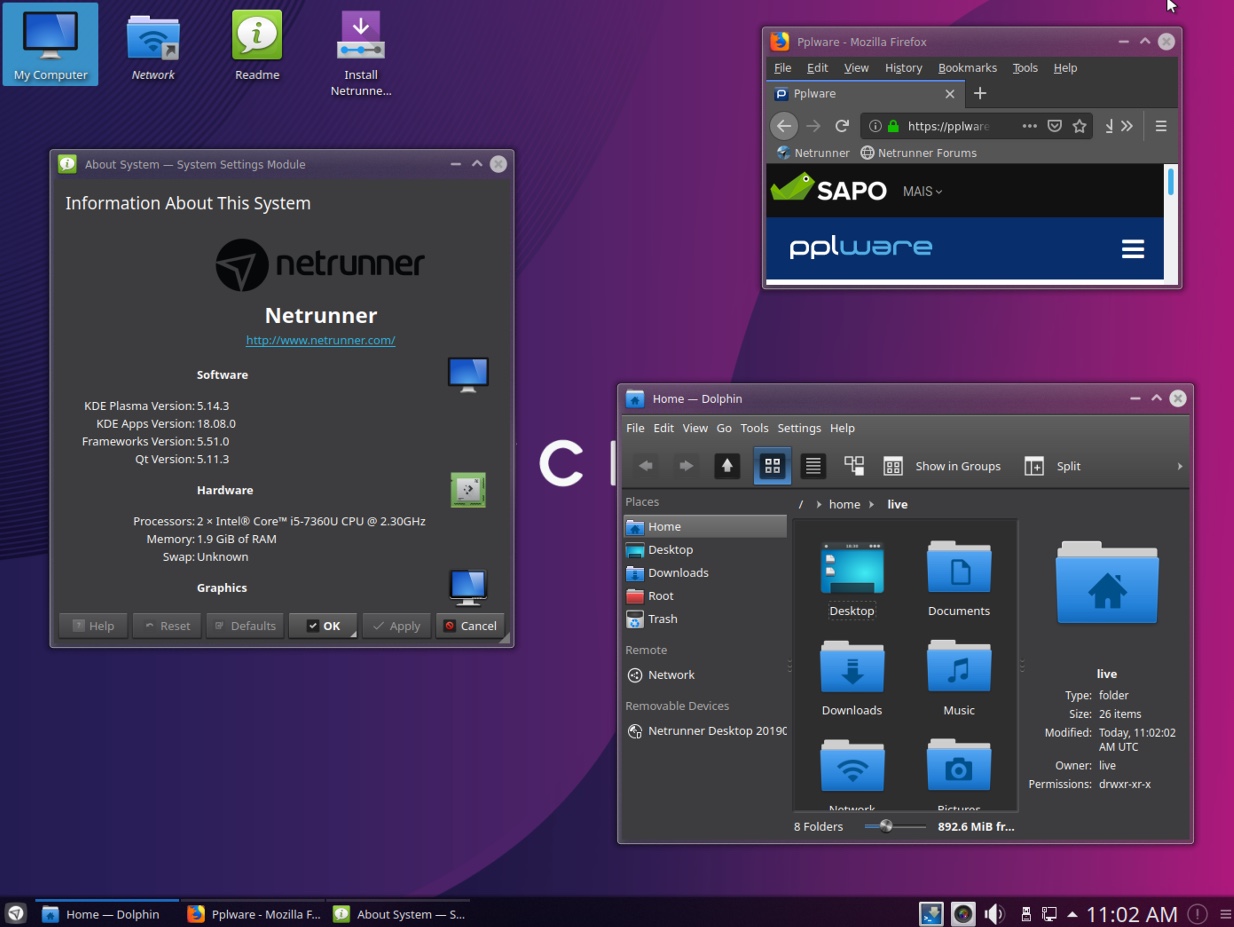The height and width of the screenshot is (927, 1234).
Task: Open the volume control in the system tray
Action: click(x=994, y=913)
